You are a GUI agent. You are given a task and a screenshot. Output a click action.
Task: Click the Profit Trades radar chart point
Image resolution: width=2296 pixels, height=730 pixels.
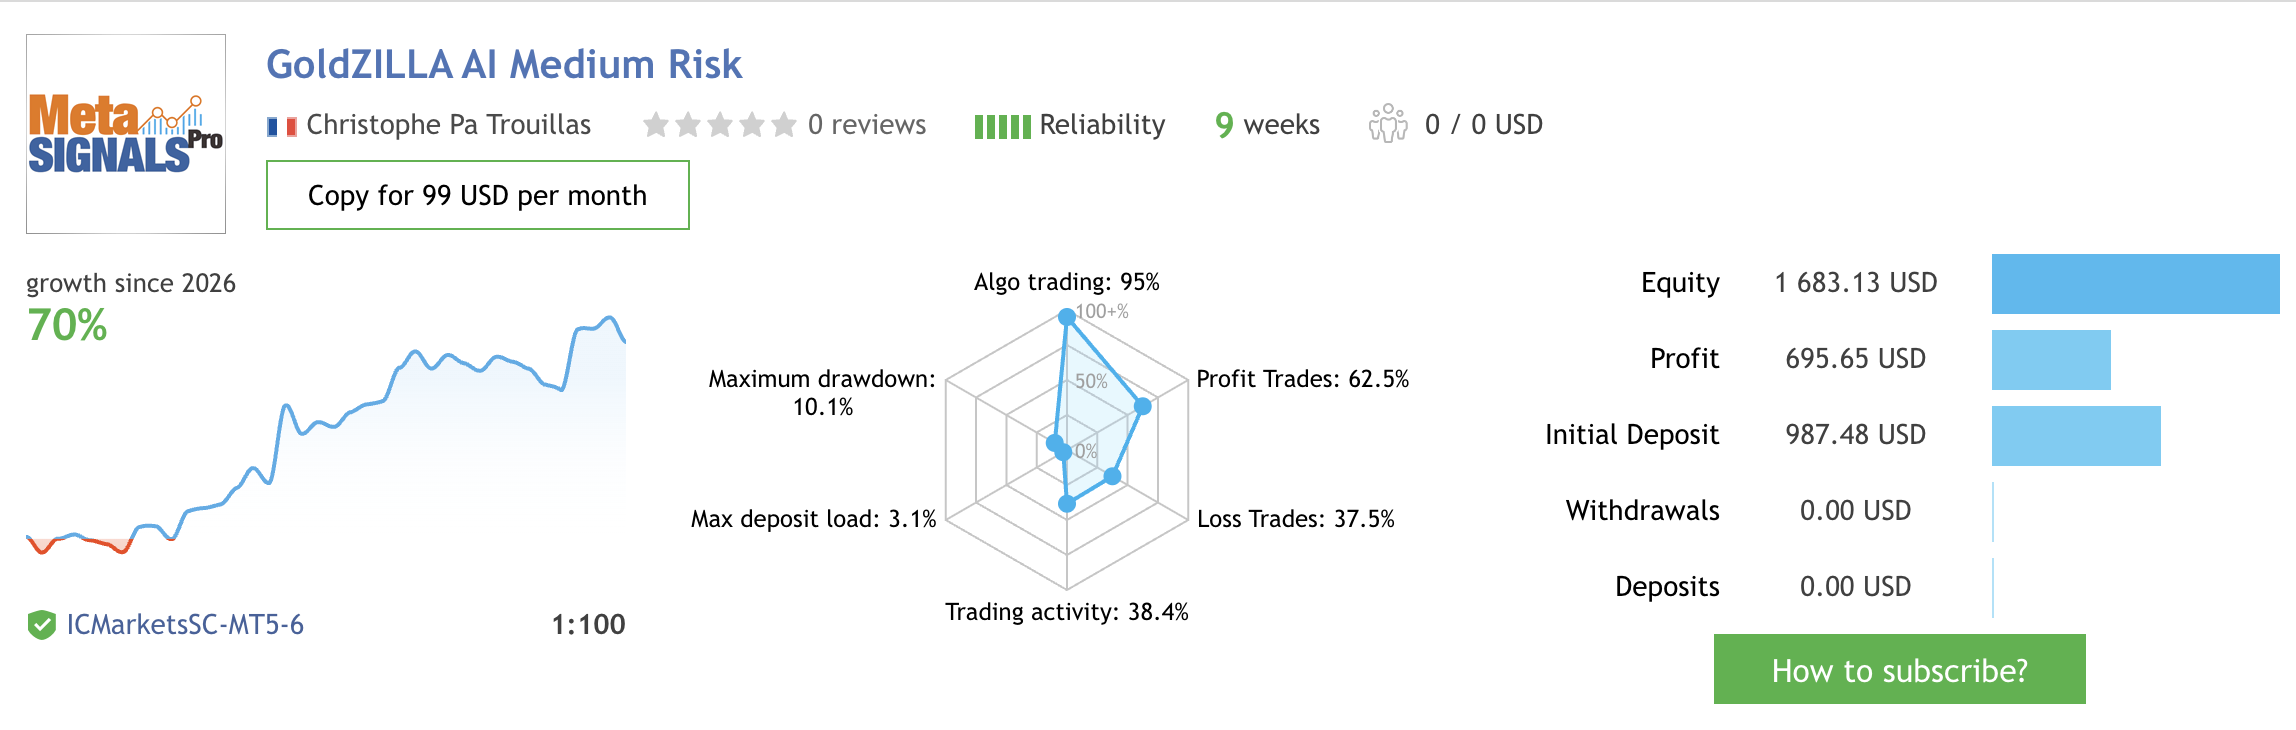point(1143,406)
